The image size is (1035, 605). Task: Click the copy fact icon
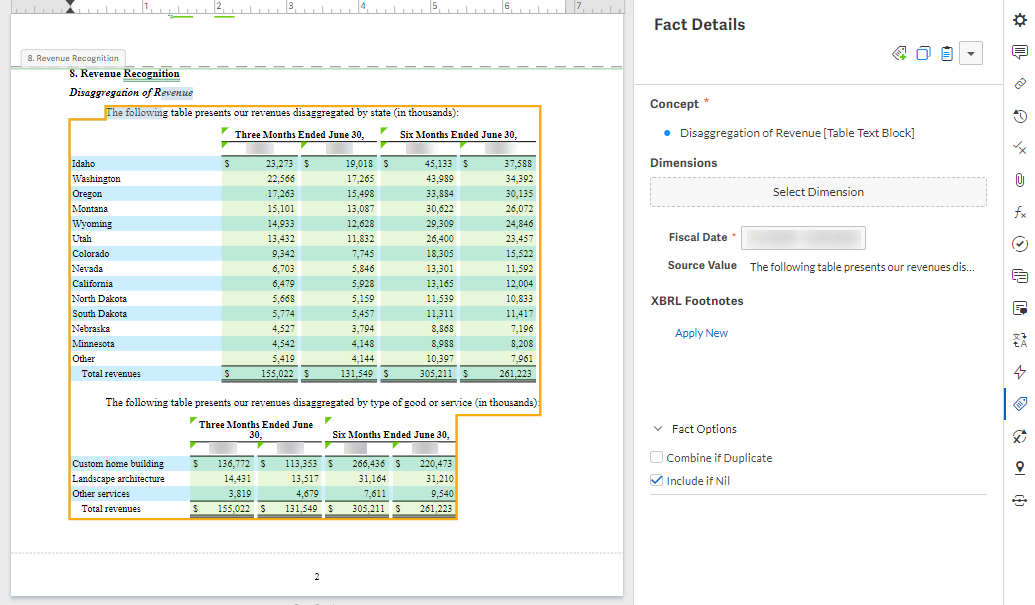click(923, 54)
